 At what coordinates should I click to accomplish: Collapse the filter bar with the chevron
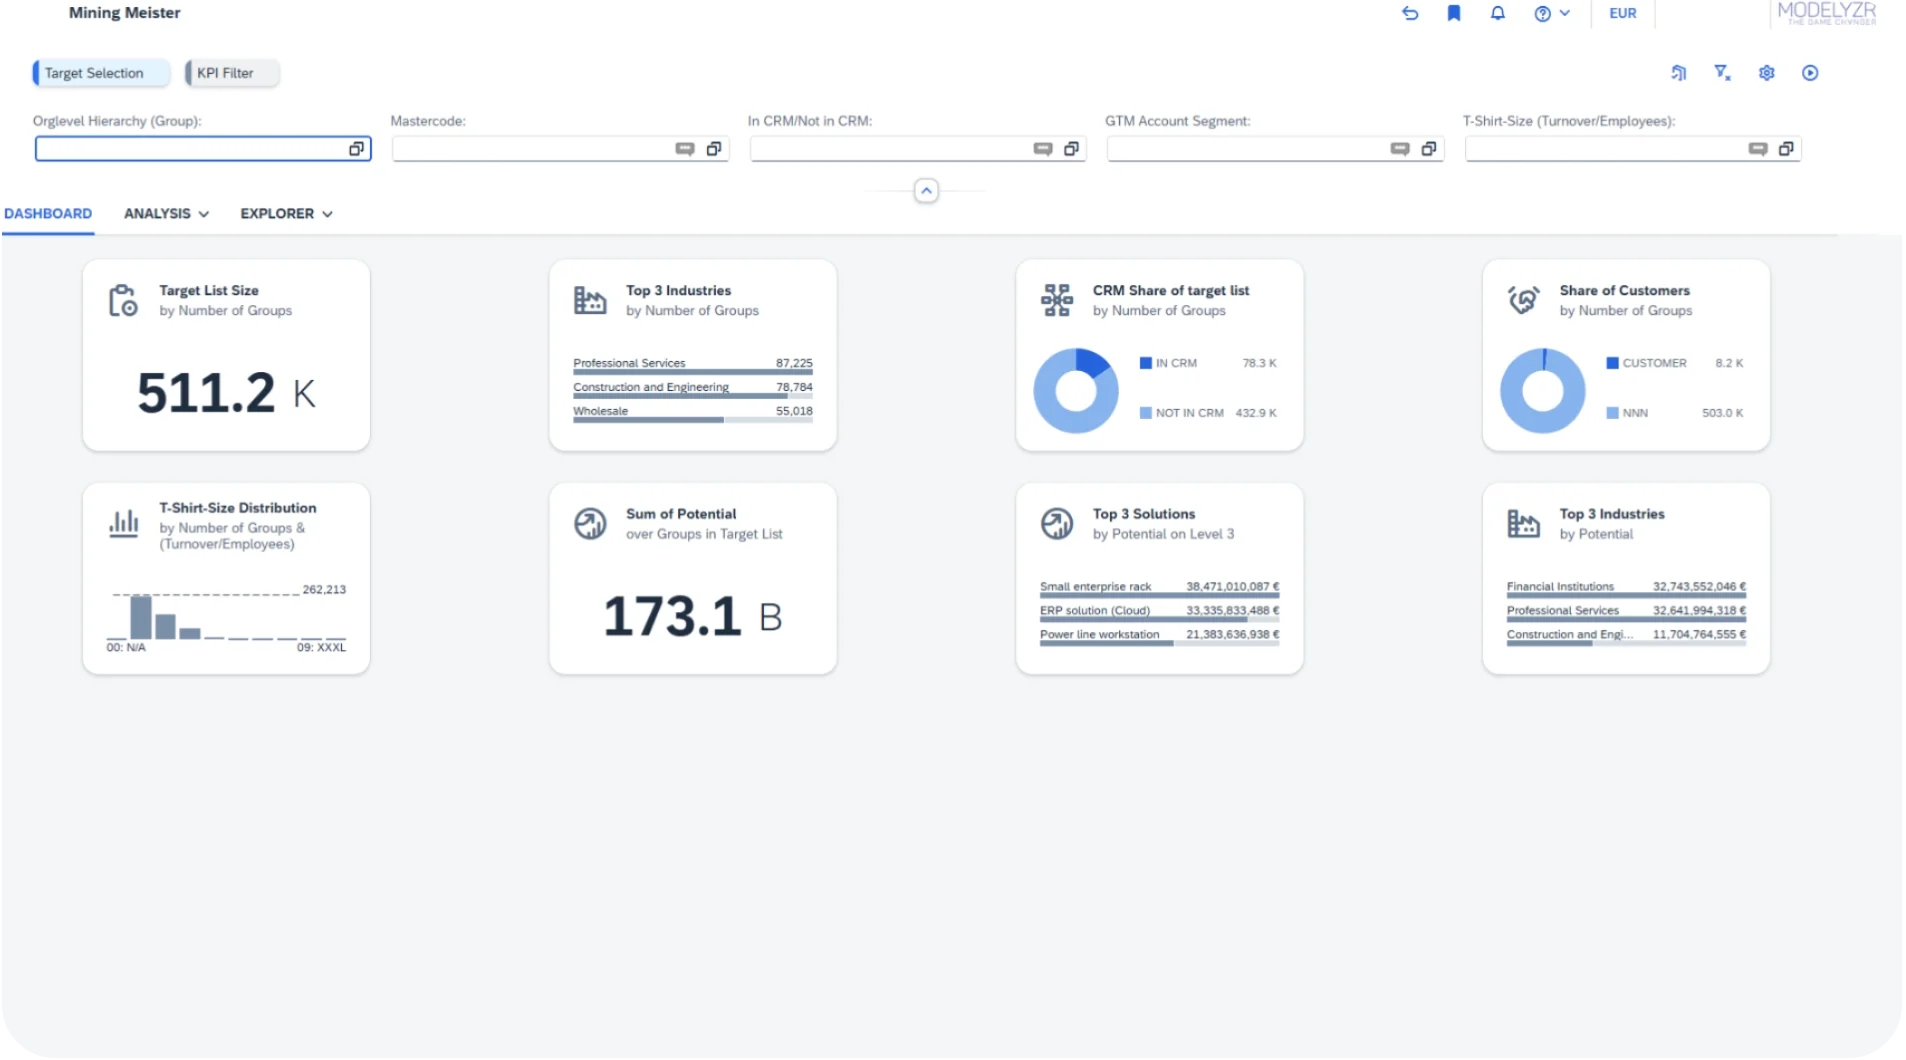pyautogui.click(x=926, y=191)
